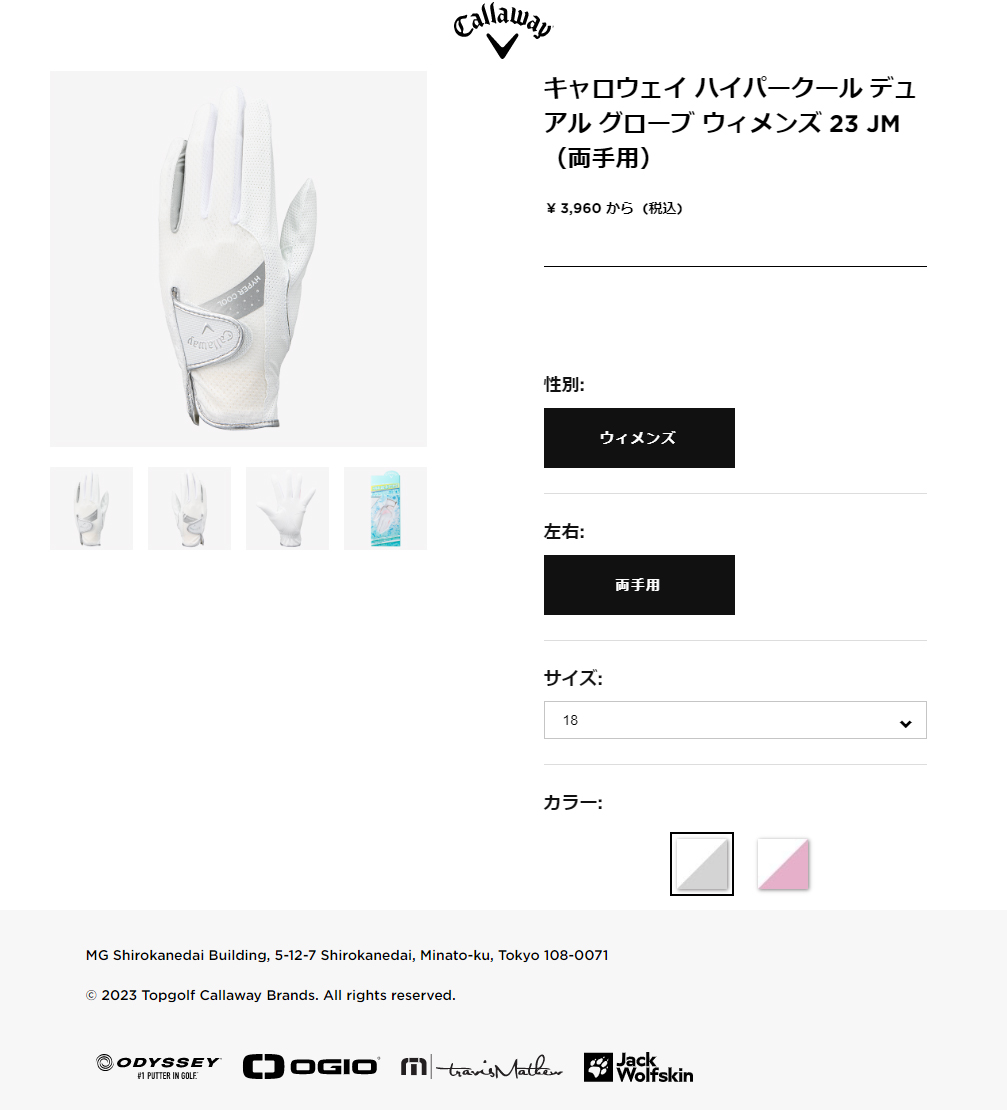Choose the white and silver color swatch

tap(702, 864)
